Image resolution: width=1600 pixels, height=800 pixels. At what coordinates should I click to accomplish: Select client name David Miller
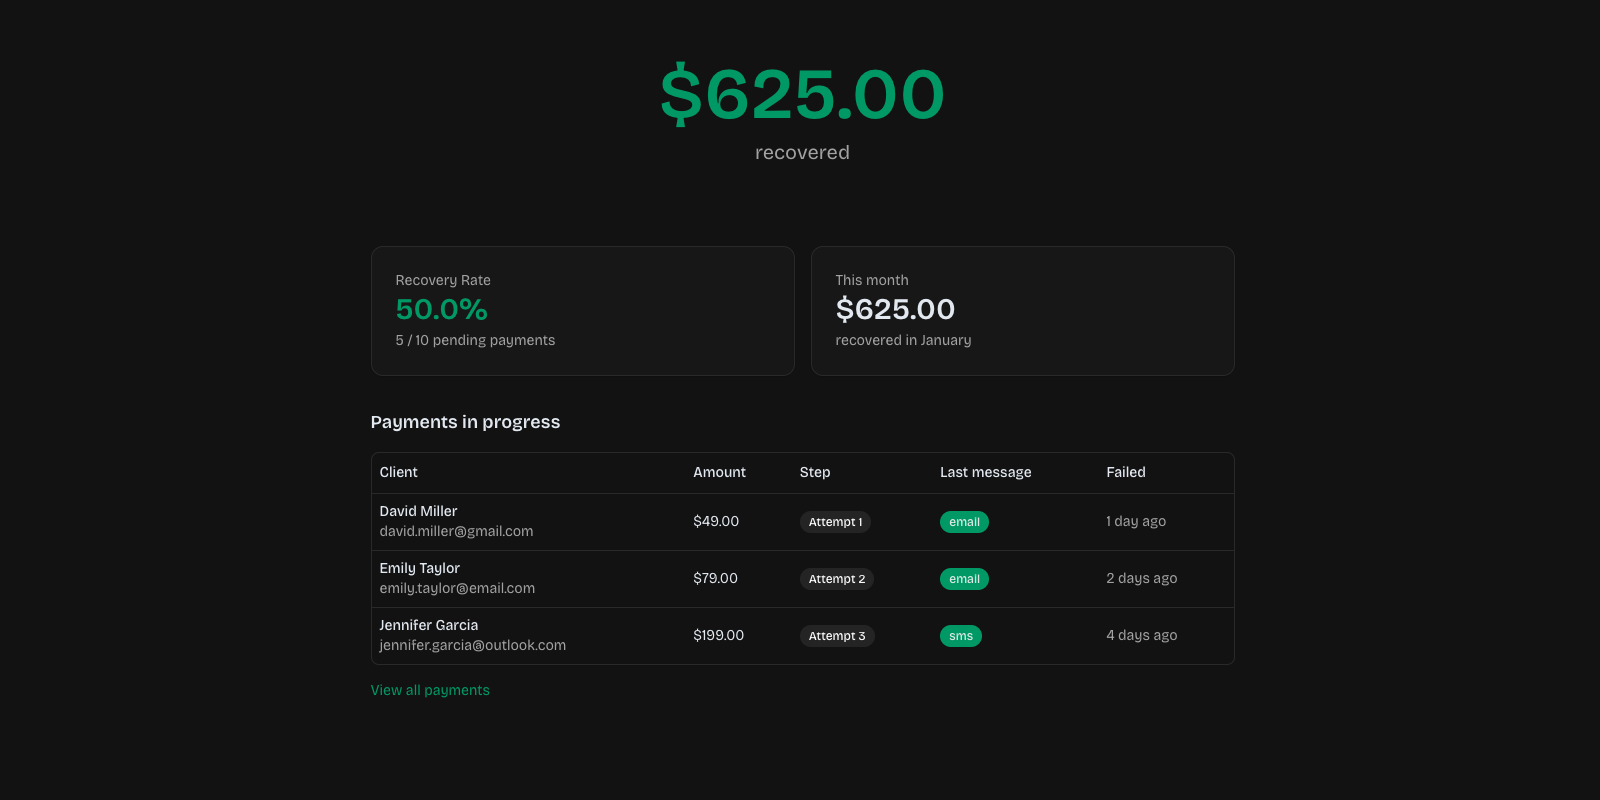[418, 511]
